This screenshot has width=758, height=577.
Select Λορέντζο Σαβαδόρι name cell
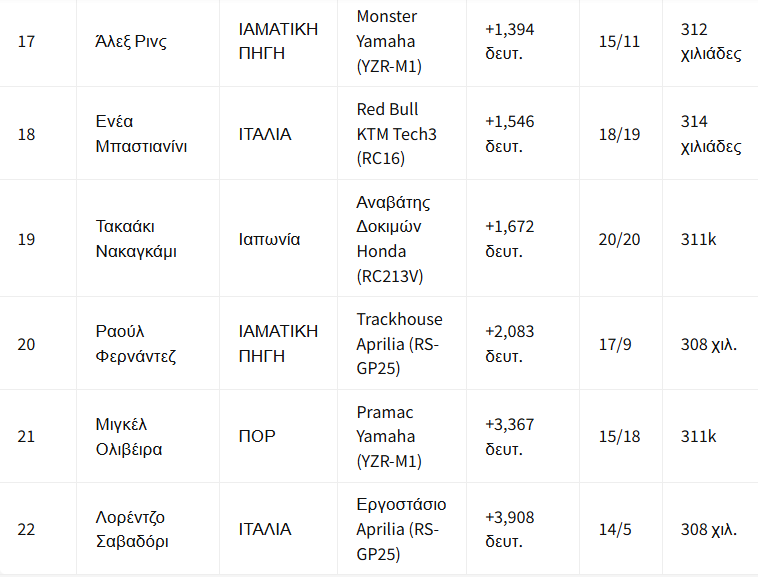[x=148, y=528]
